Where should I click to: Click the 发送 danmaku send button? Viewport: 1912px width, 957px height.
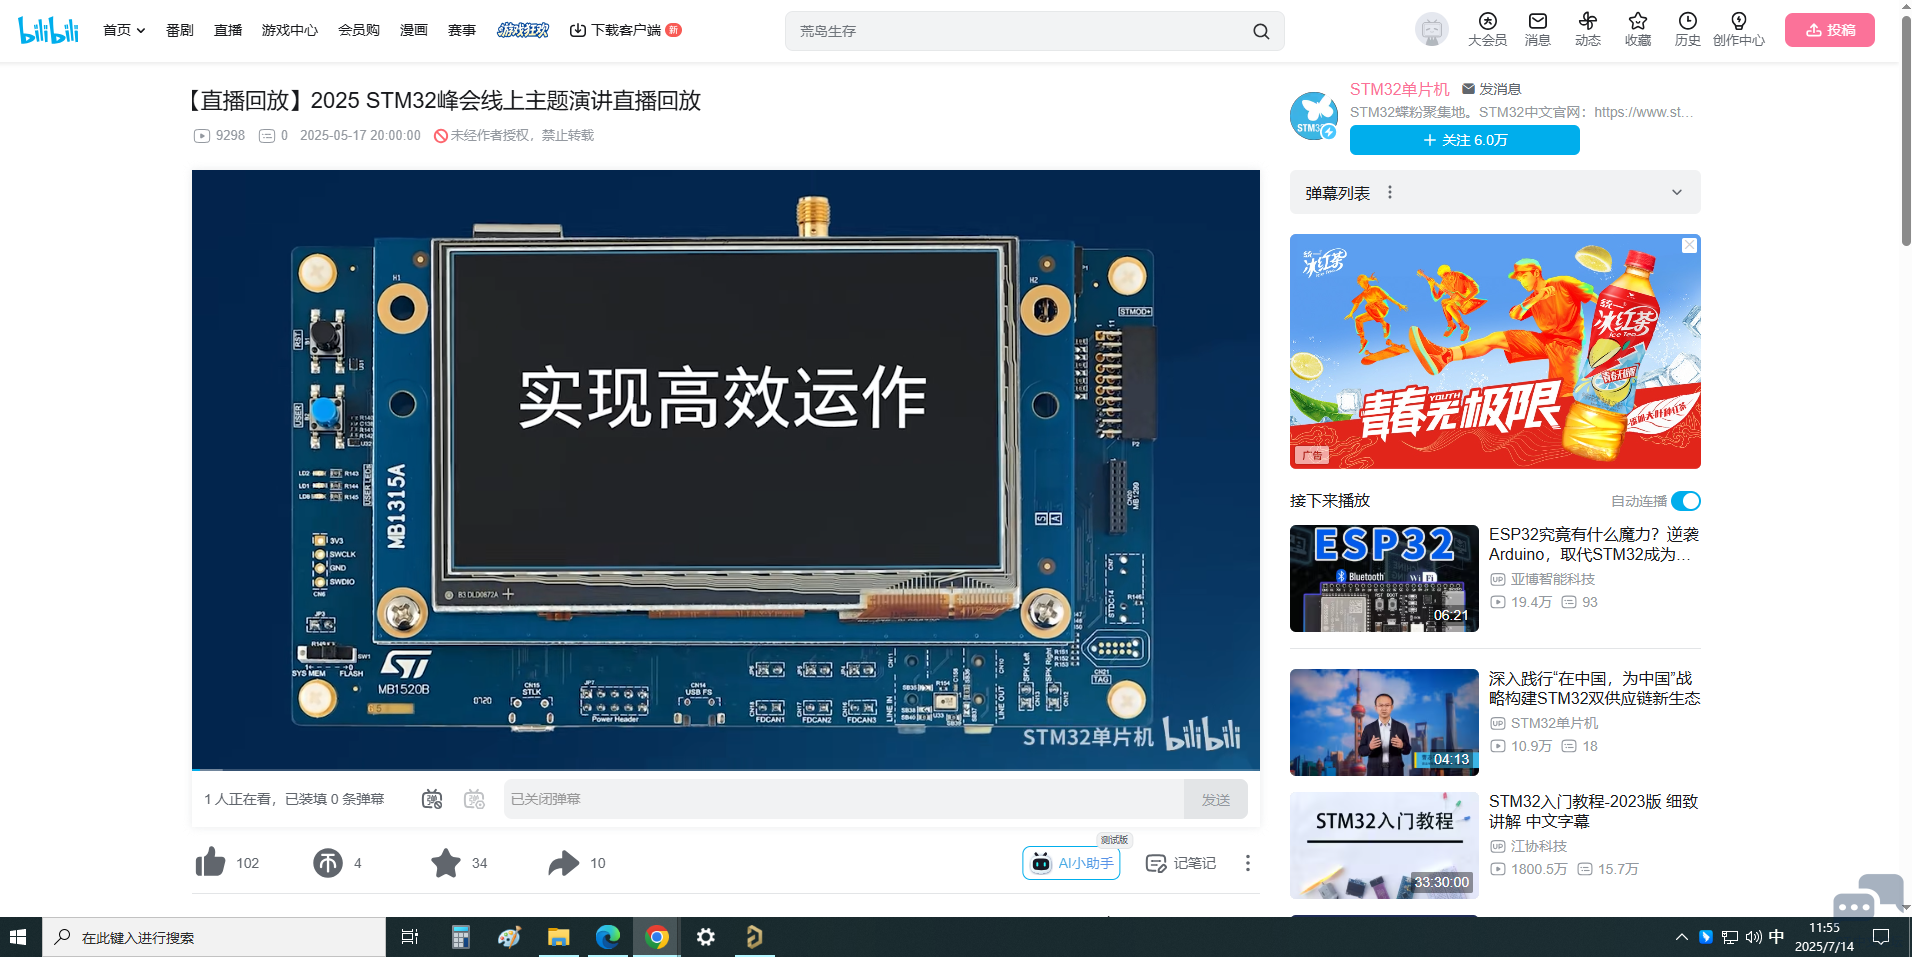tap(1216, 799)
